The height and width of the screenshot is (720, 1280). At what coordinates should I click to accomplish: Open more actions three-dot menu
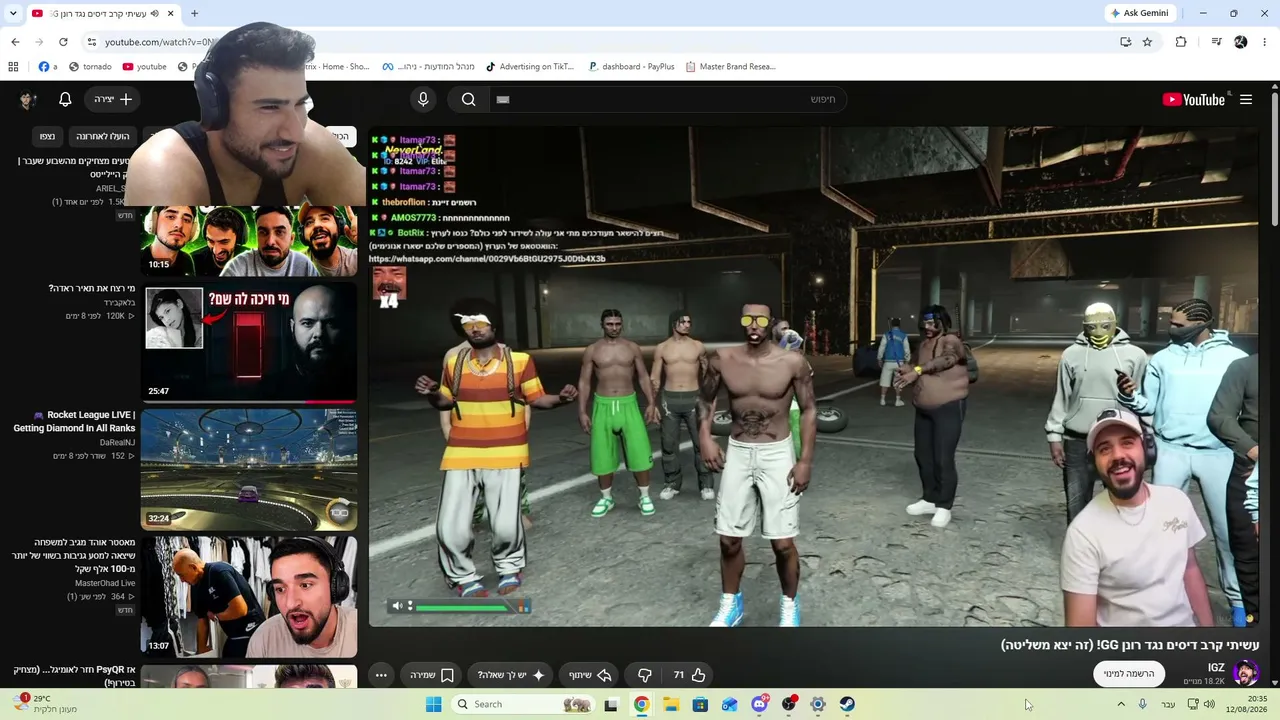point(381,675)
